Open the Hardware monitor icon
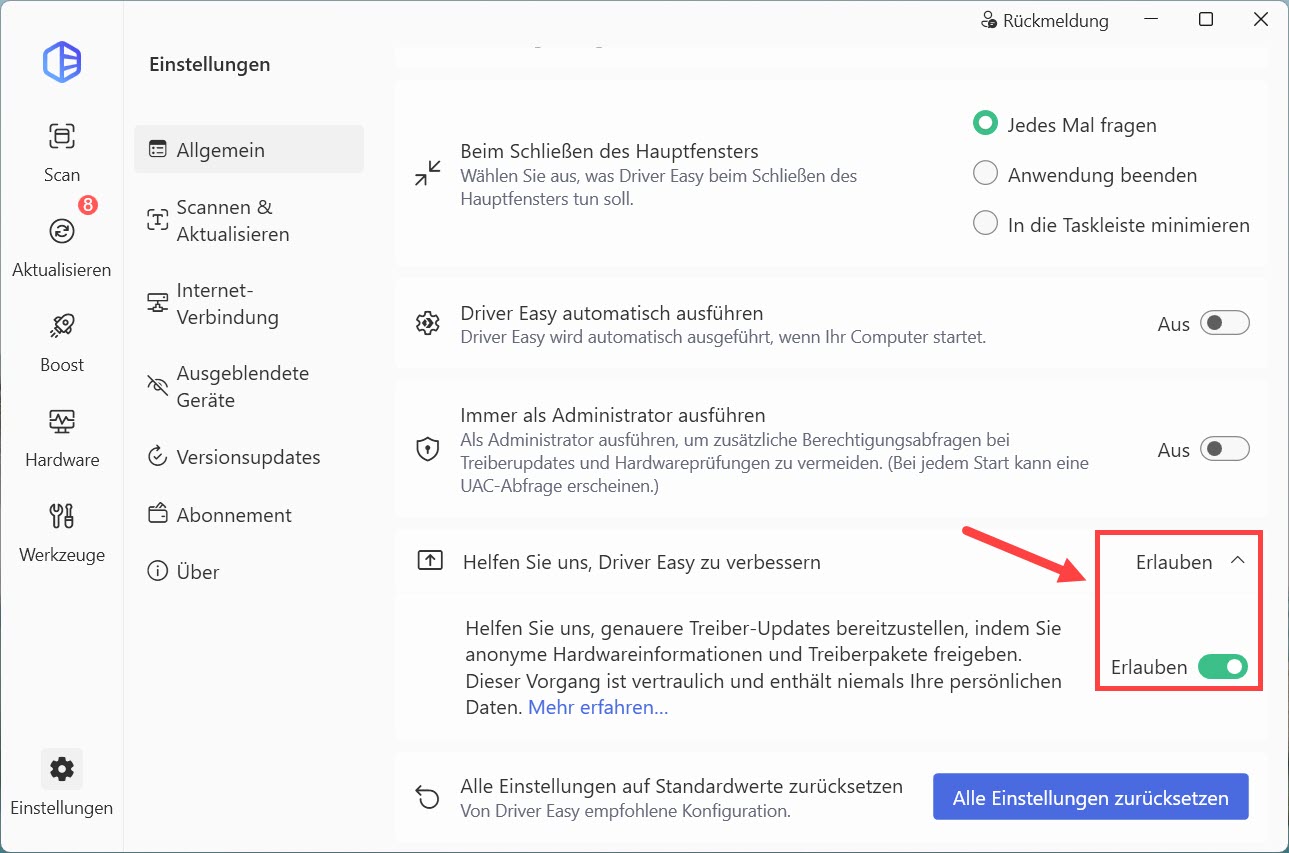This screenshot has height=853, width=1289. (62, 421)
